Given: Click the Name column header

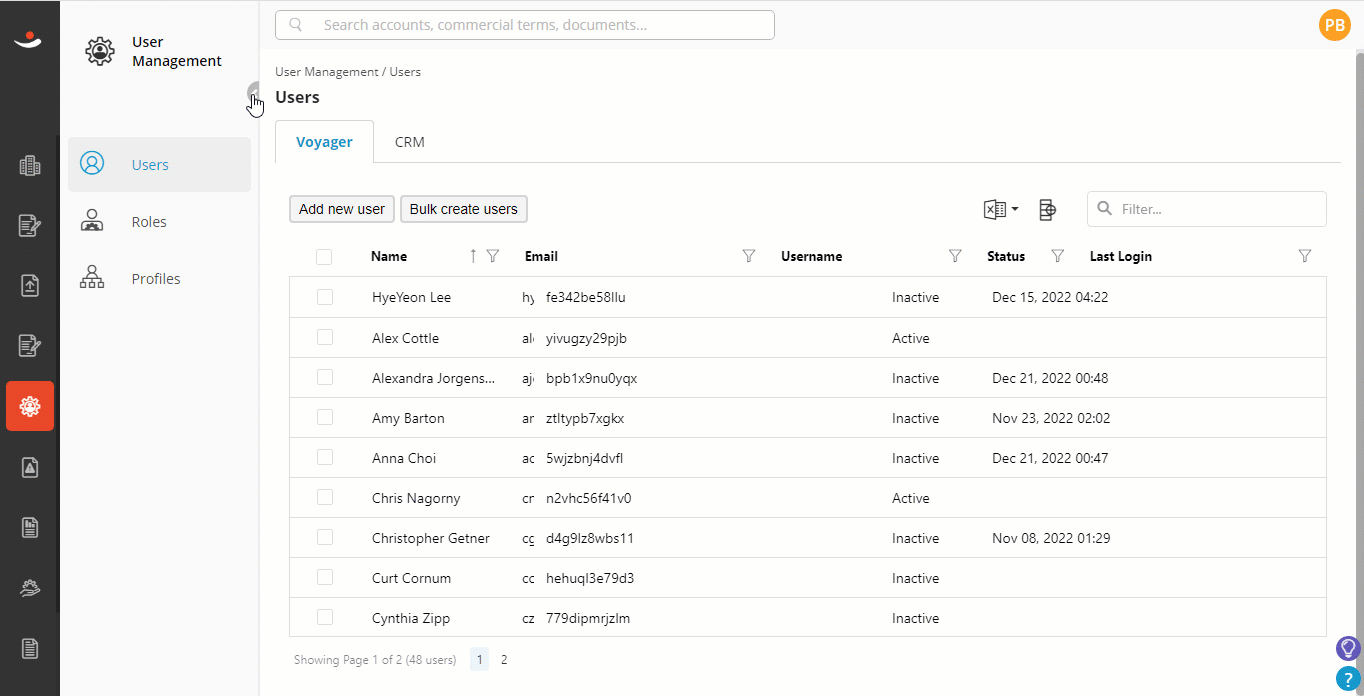Looking at the screenshot, I should (x=389, y=256).
